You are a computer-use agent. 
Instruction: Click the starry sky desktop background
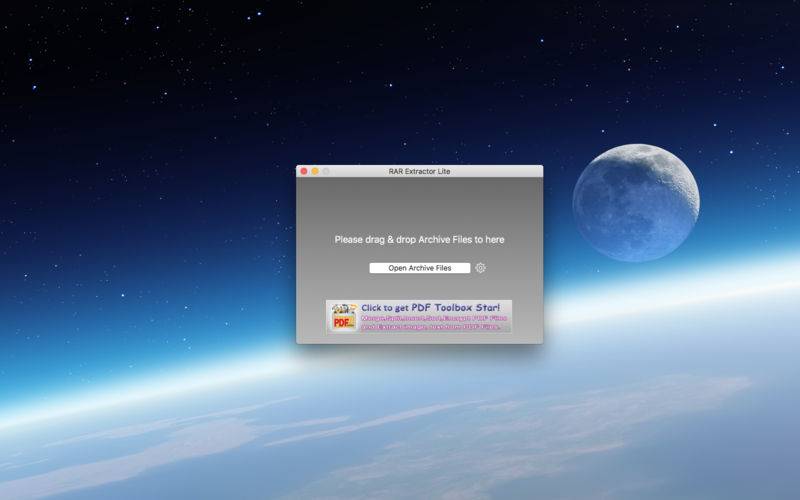(153, 102)
